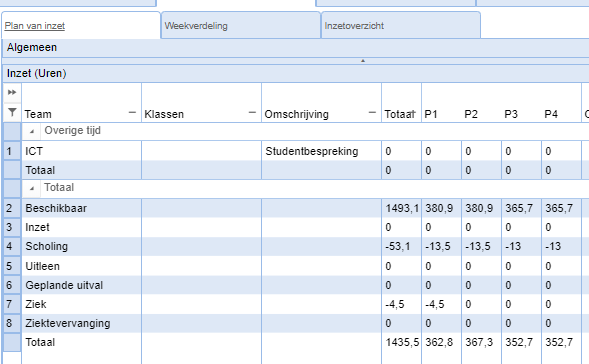Collapse the Team column with its minus icon
This screenshot has height=364, width=589.
tap(132, 112)
